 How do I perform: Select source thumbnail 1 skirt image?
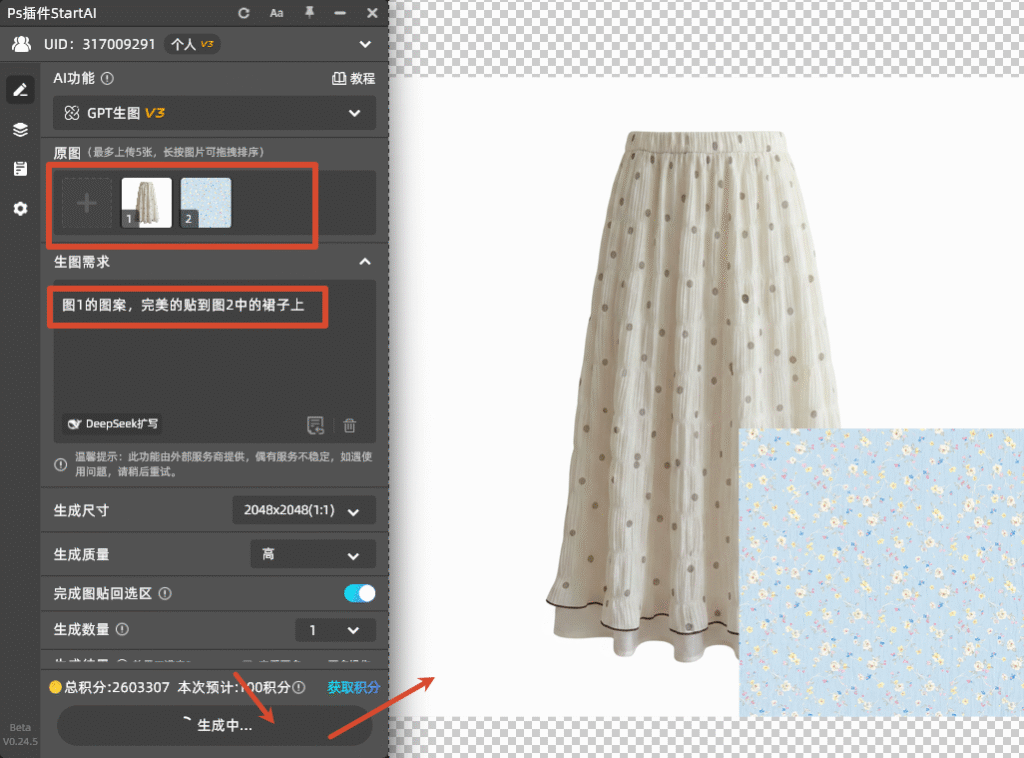pos(147,203)
